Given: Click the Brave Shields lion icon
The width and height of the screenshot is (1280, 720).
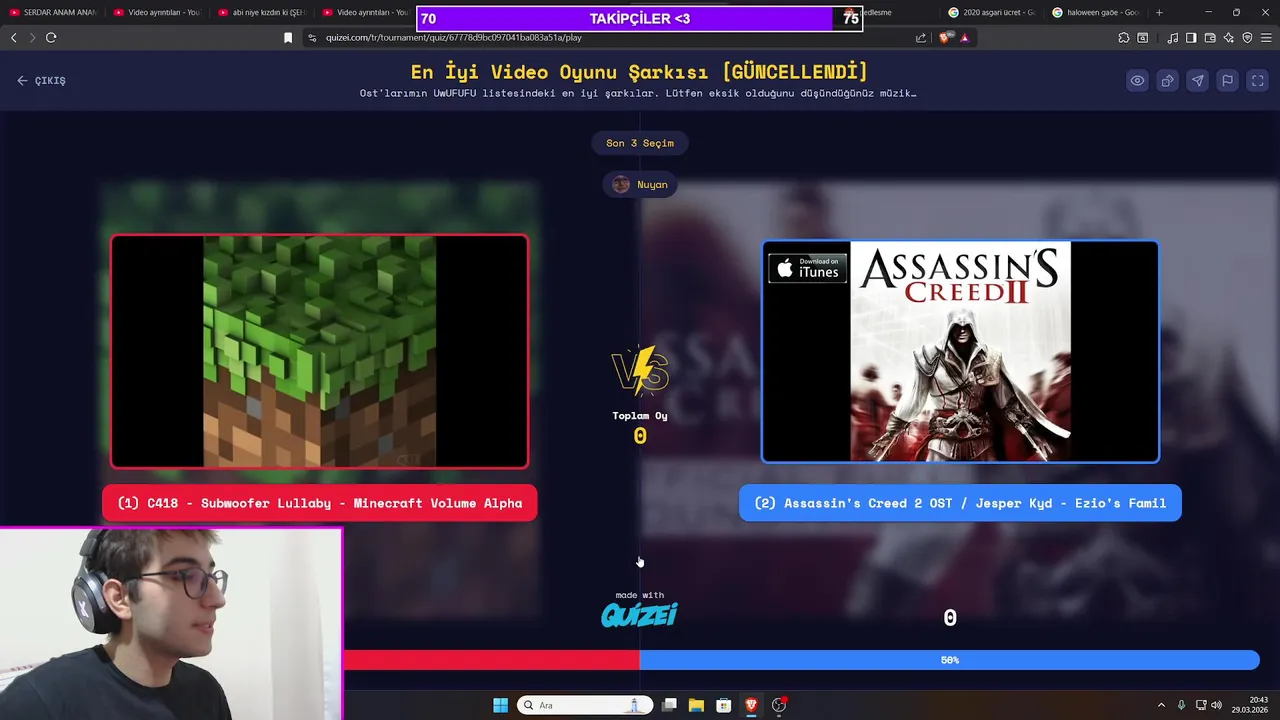Looking at the screenshot, I should point(946,37).
